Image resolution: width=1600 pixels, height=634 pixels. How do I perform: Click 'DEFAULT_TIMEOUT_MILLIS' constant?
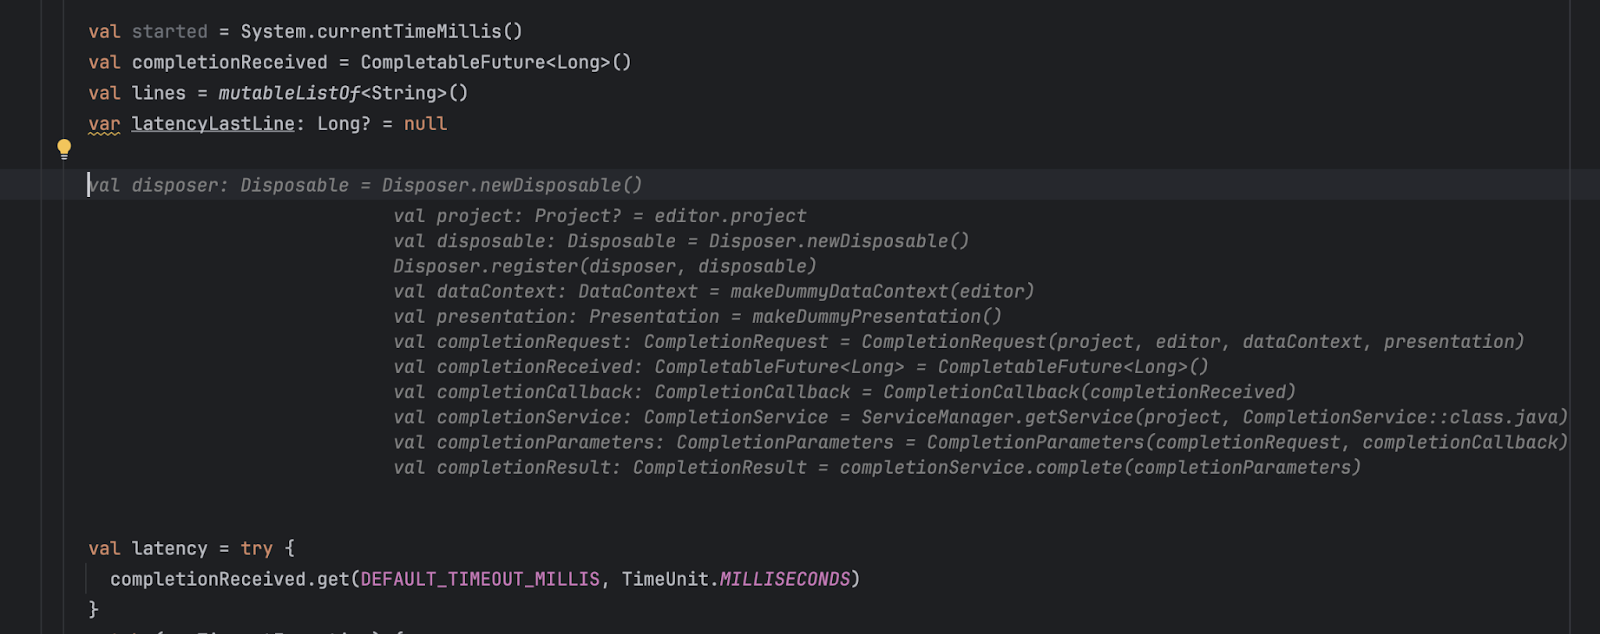pyautogui.click(x=480, y=579)
